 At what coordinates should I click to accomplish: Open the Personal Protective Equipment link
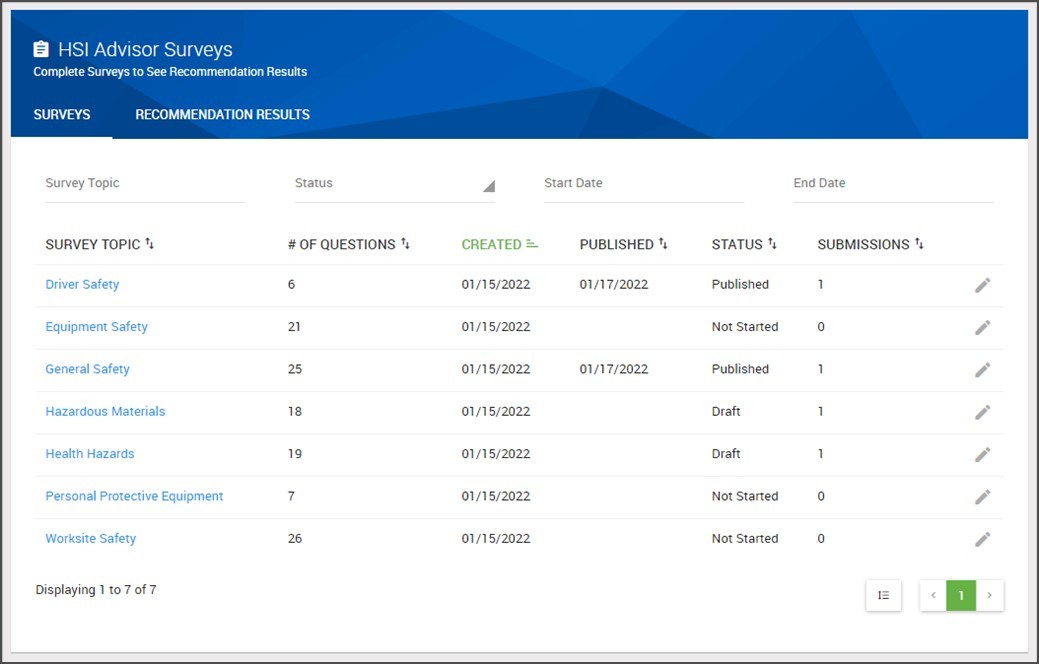point(135,496)
